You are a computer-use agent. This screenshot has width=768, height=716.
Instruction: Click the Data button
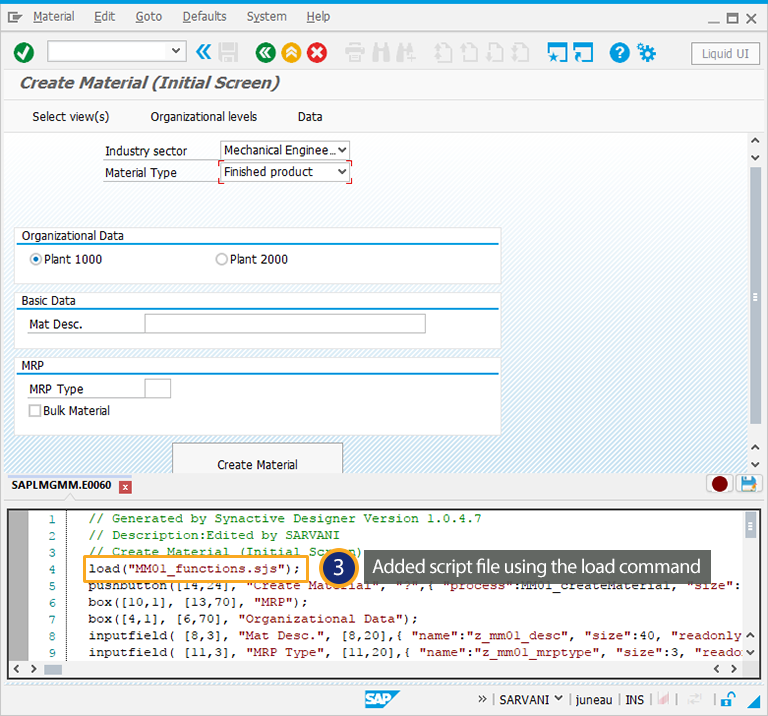(310, 117)
